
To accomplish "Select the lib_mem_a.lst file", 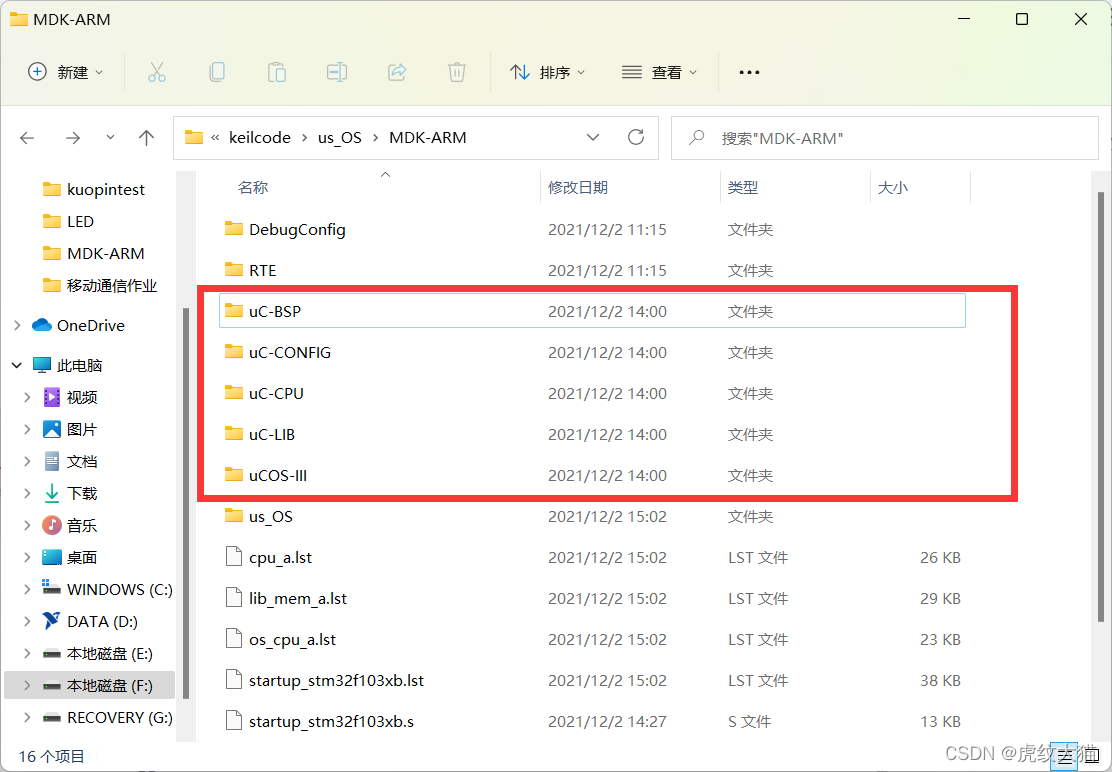I will point(592,599).
